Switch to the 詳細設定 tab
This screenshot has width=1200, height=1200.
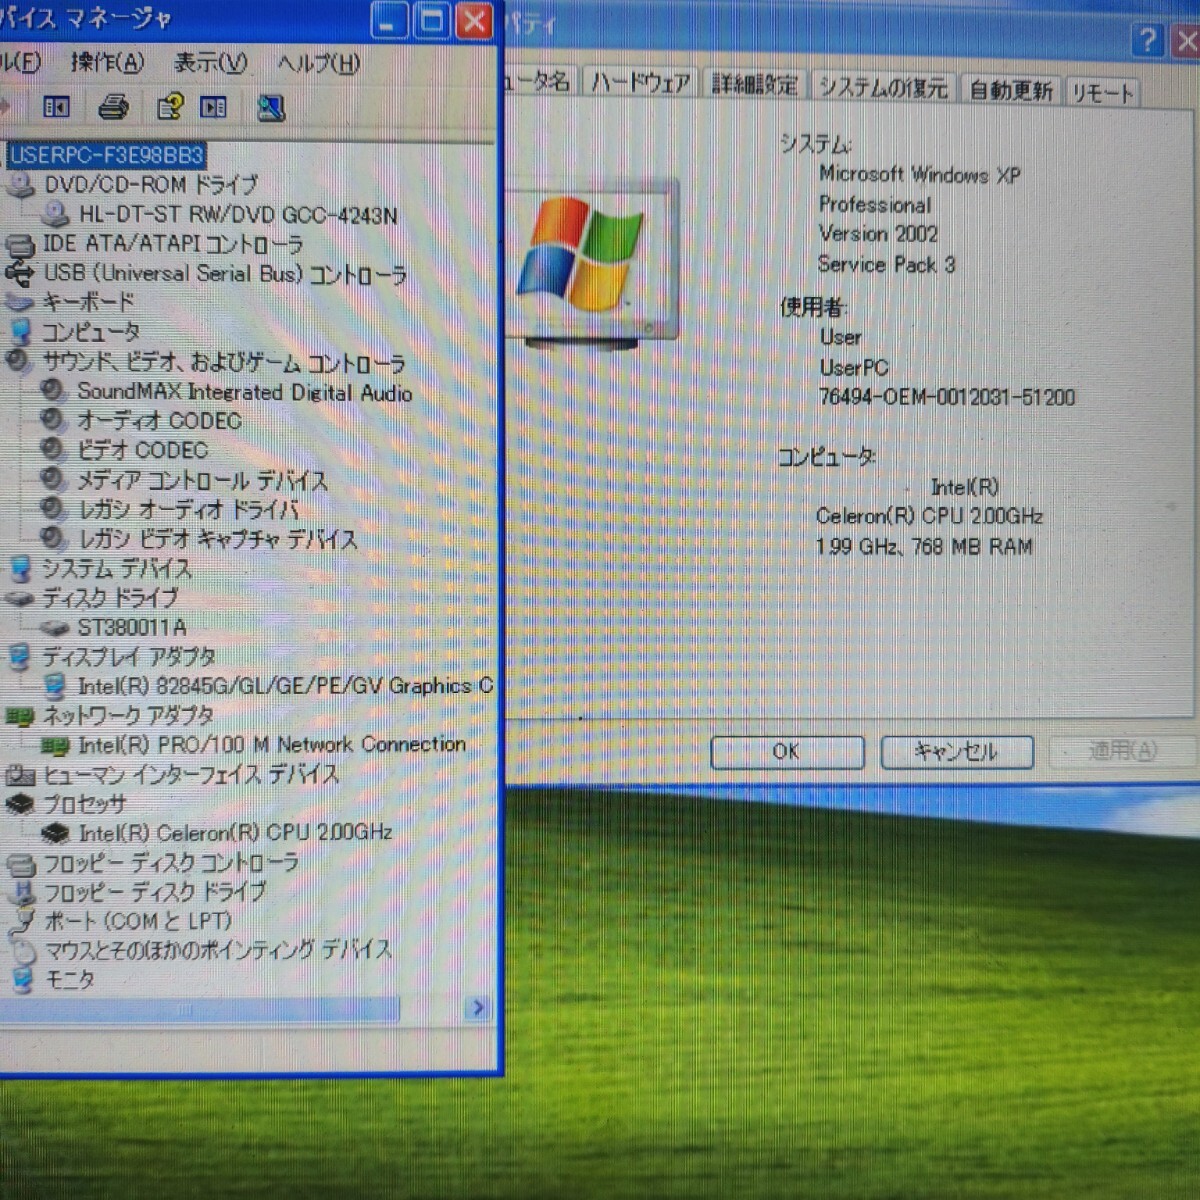[755, 85]
